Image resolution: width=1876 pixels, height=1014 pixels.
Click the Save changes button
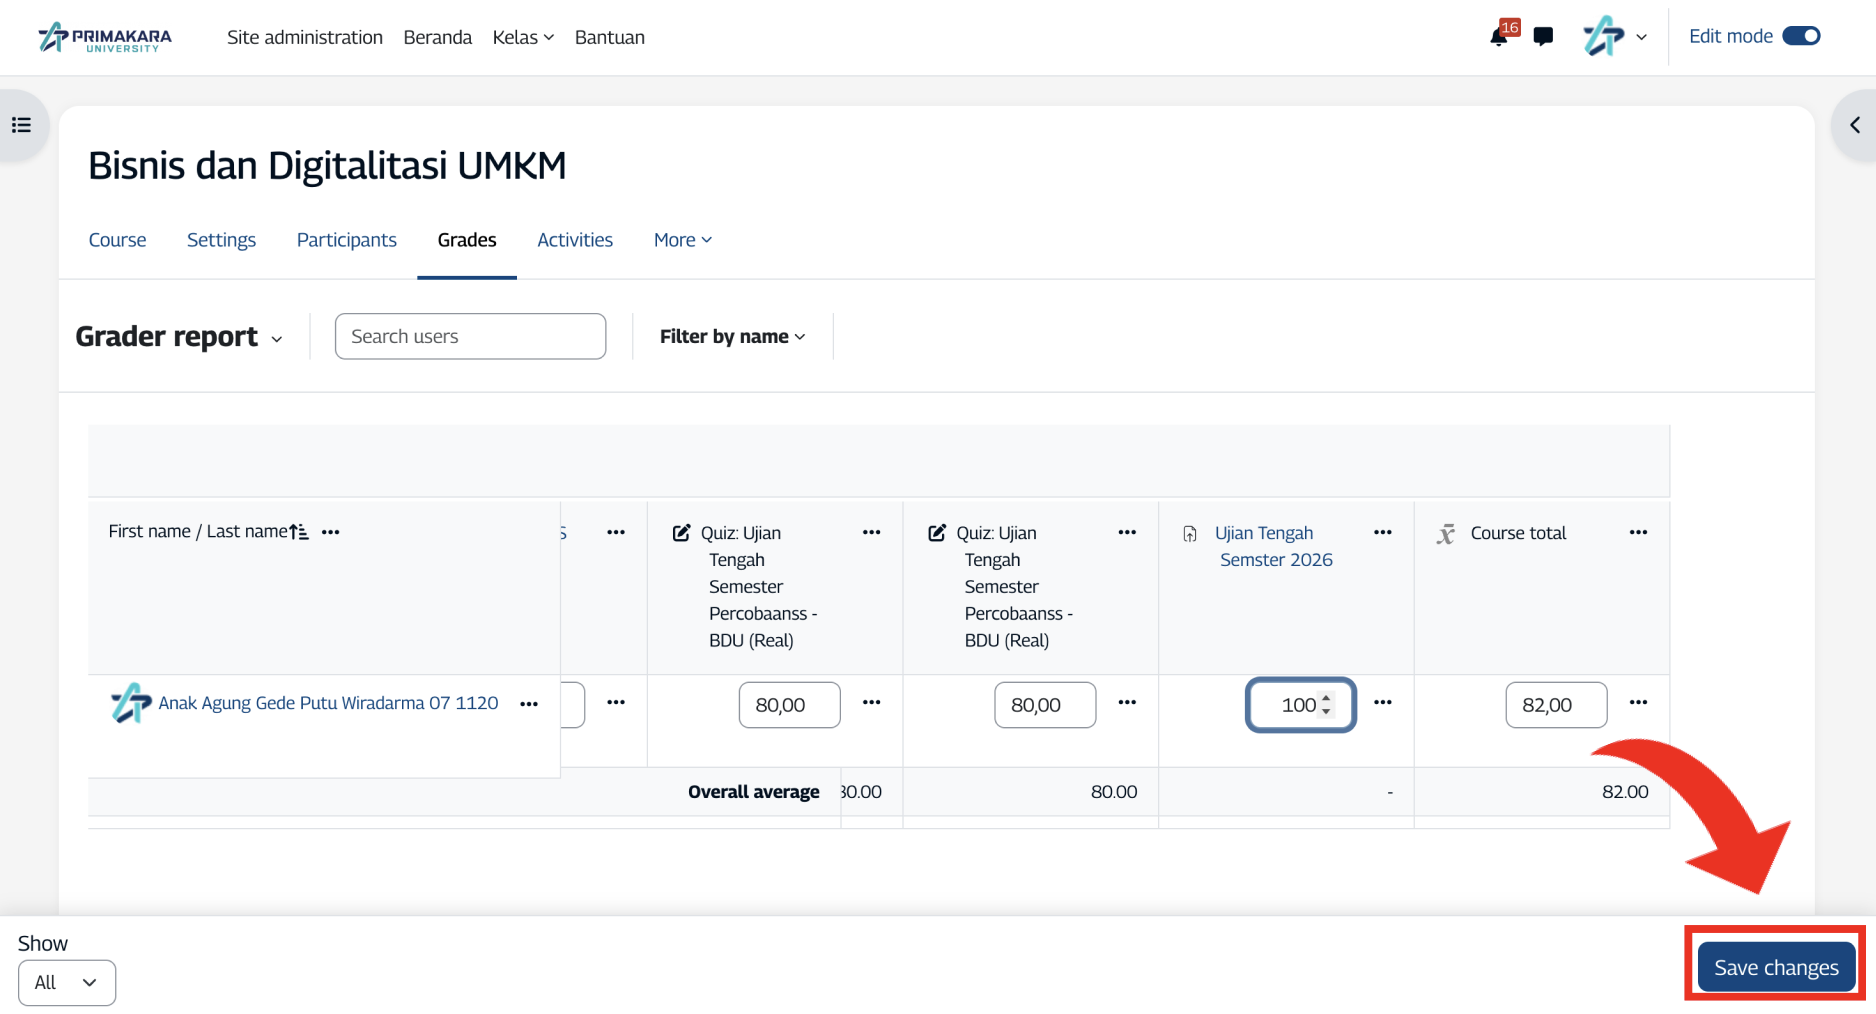point(1776,967)
